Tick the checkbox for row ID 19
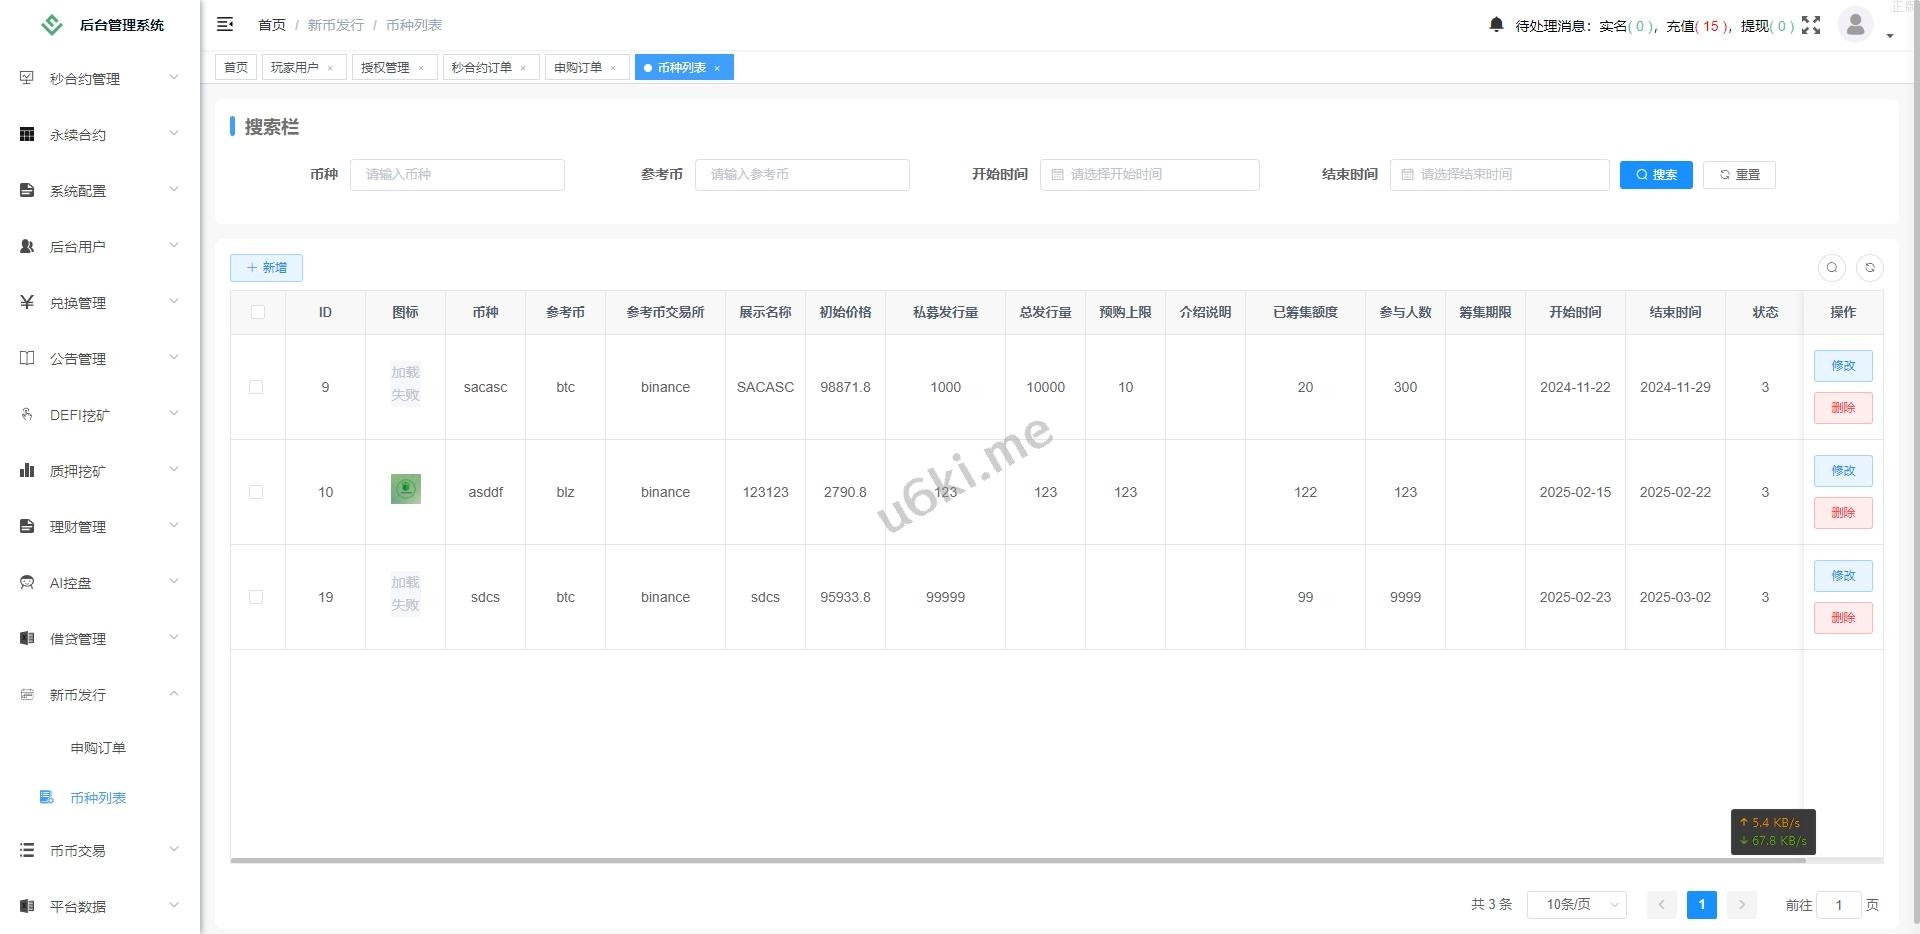 (256, 597)
